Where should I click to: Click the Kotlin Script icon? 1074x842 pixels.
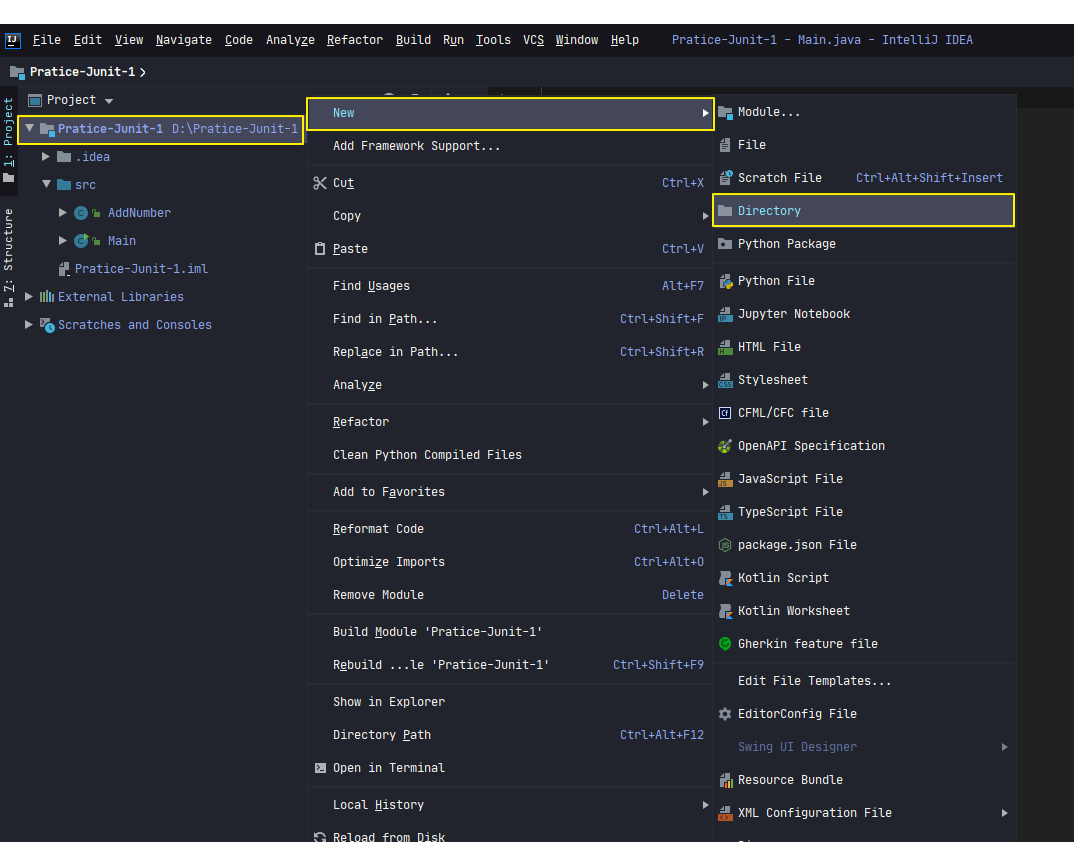pos(725,578)
